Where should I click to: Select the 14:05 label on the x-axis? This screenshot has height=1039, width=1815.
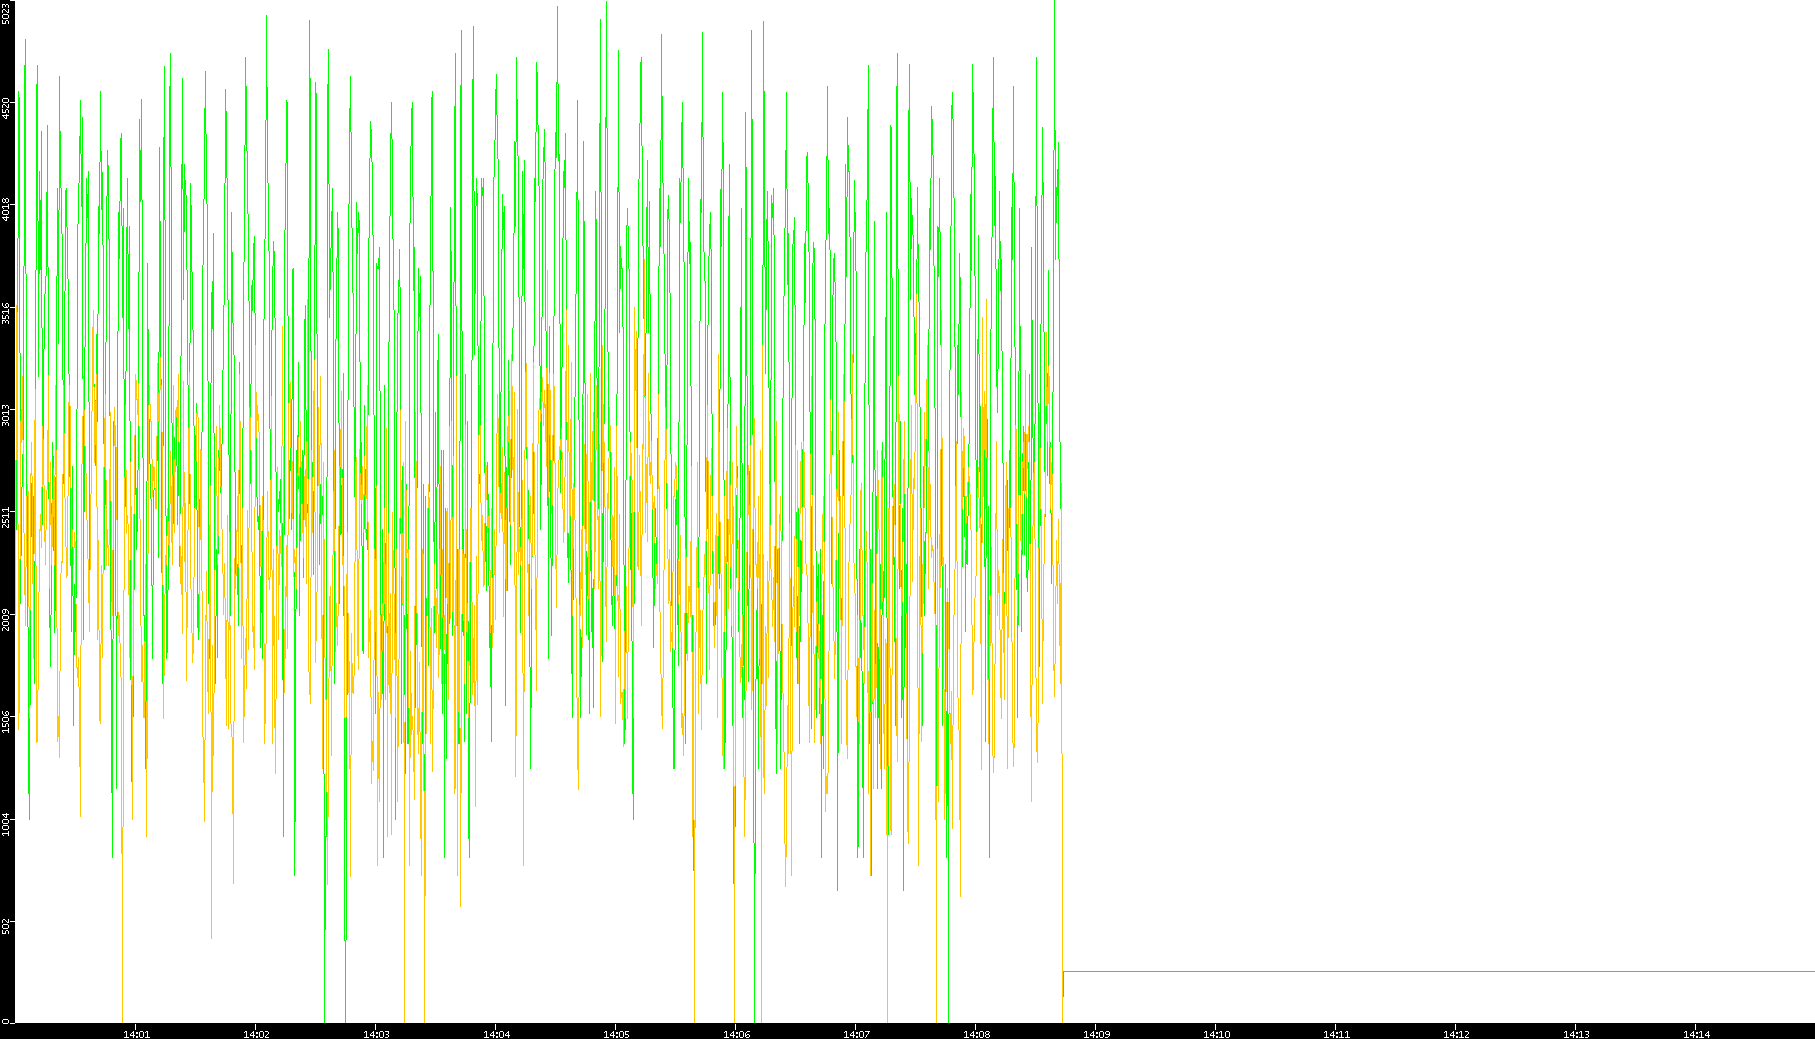pyautogui.click(x=616, y=1034)
